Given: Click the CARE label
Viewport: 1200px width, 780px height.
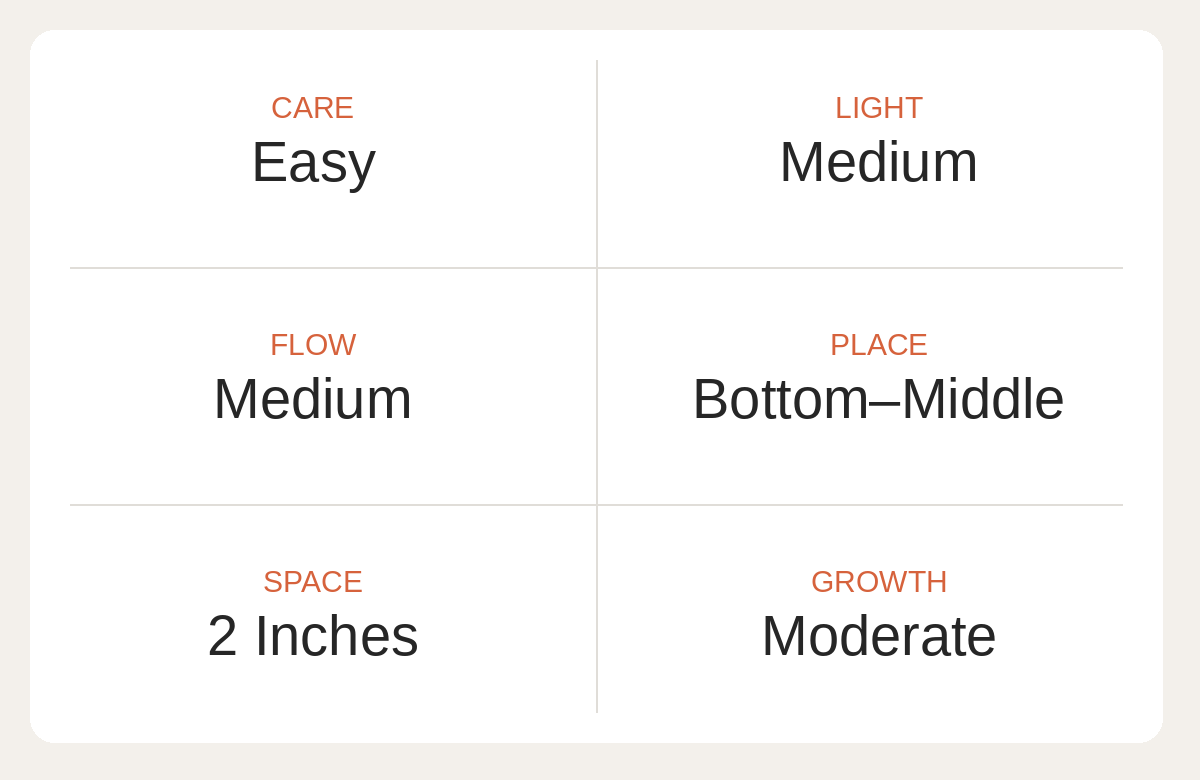Looking at the screenshot, I should [x=312, y=108].
